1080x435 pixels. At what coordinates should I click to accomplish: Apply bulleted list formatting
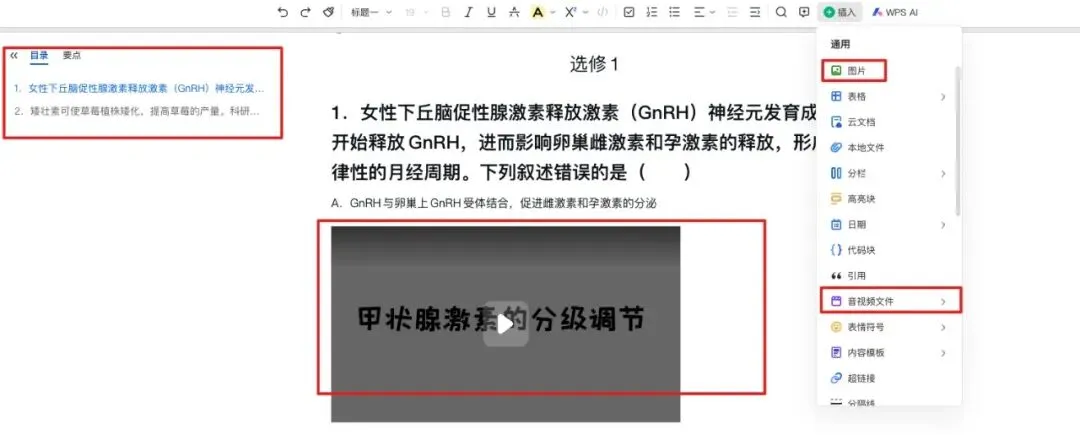675,12
